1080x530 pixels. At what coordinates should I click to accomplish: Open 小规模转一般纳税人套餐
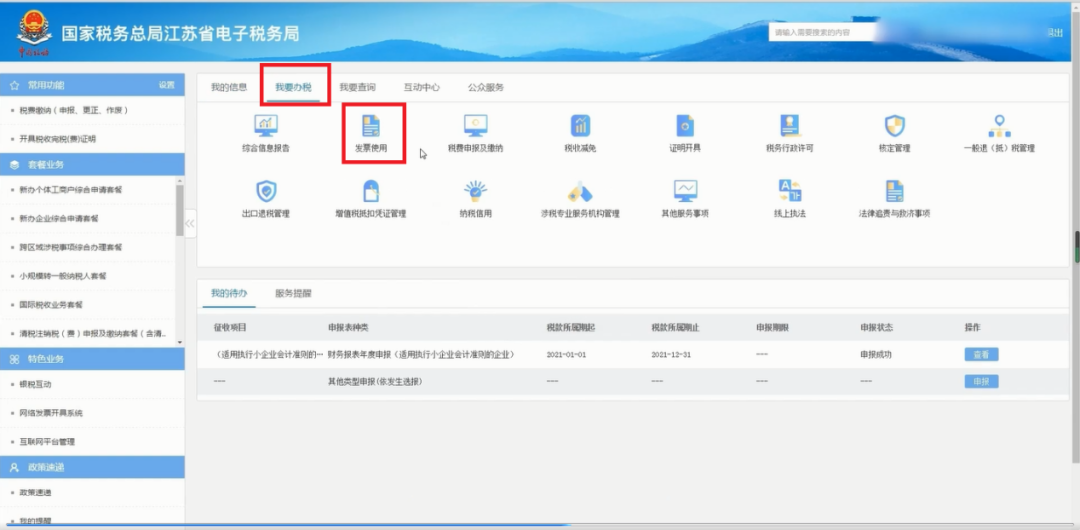tap(63, 276)
